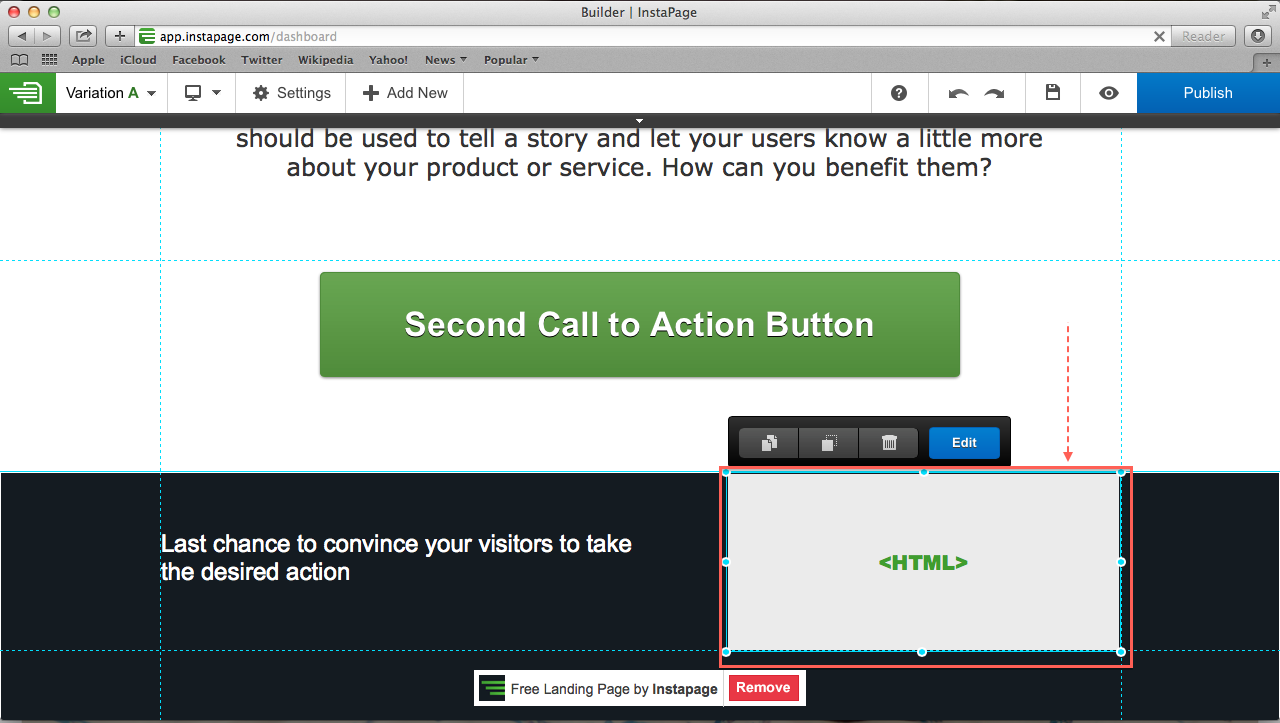Screen dimensions: 1280x723
Task: Remove the Instapage branding badge
Action: [763, 688]
